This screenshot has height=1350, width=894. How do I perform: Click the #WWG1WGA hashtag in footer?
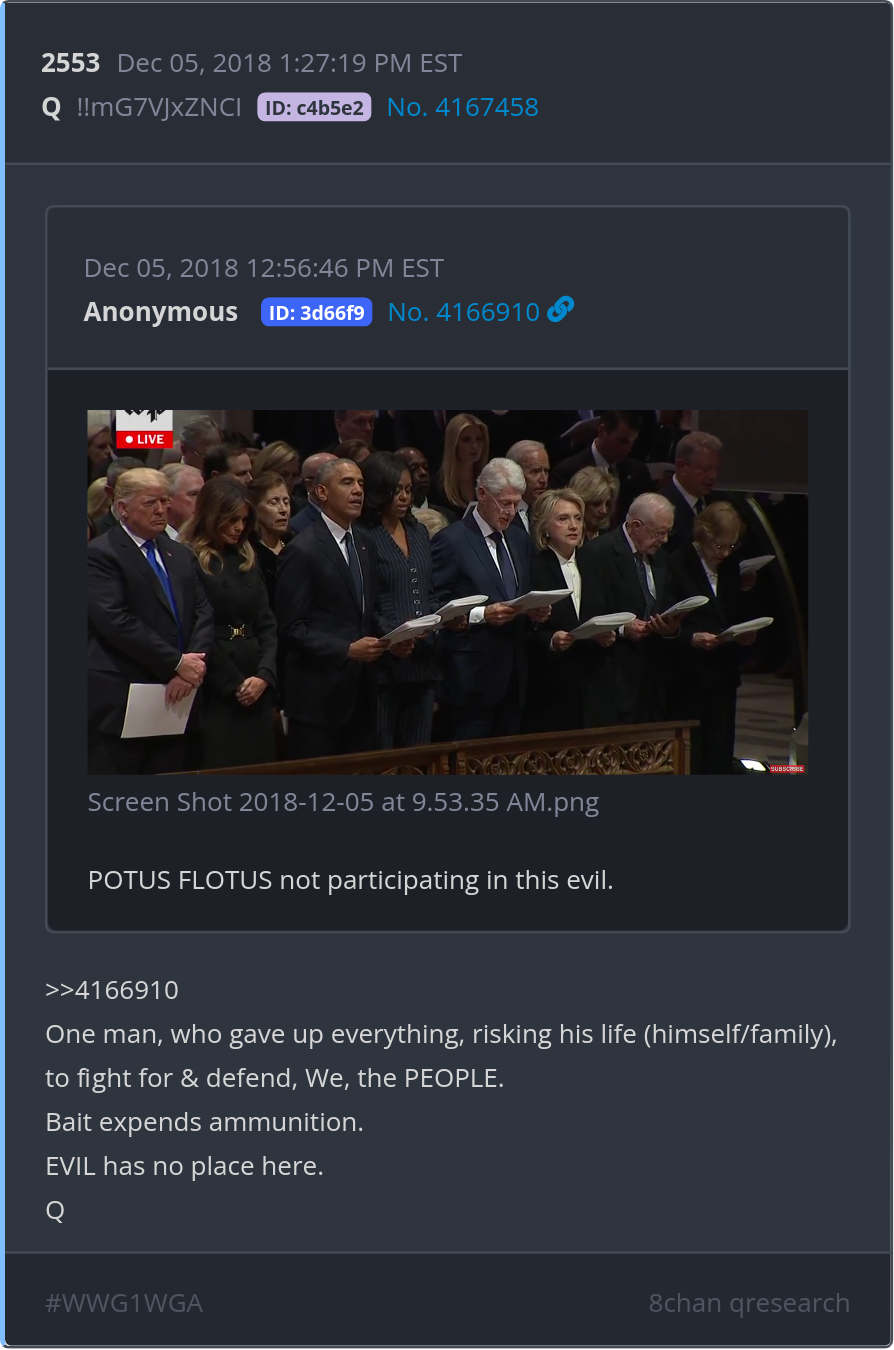(x=124, y=1303)
